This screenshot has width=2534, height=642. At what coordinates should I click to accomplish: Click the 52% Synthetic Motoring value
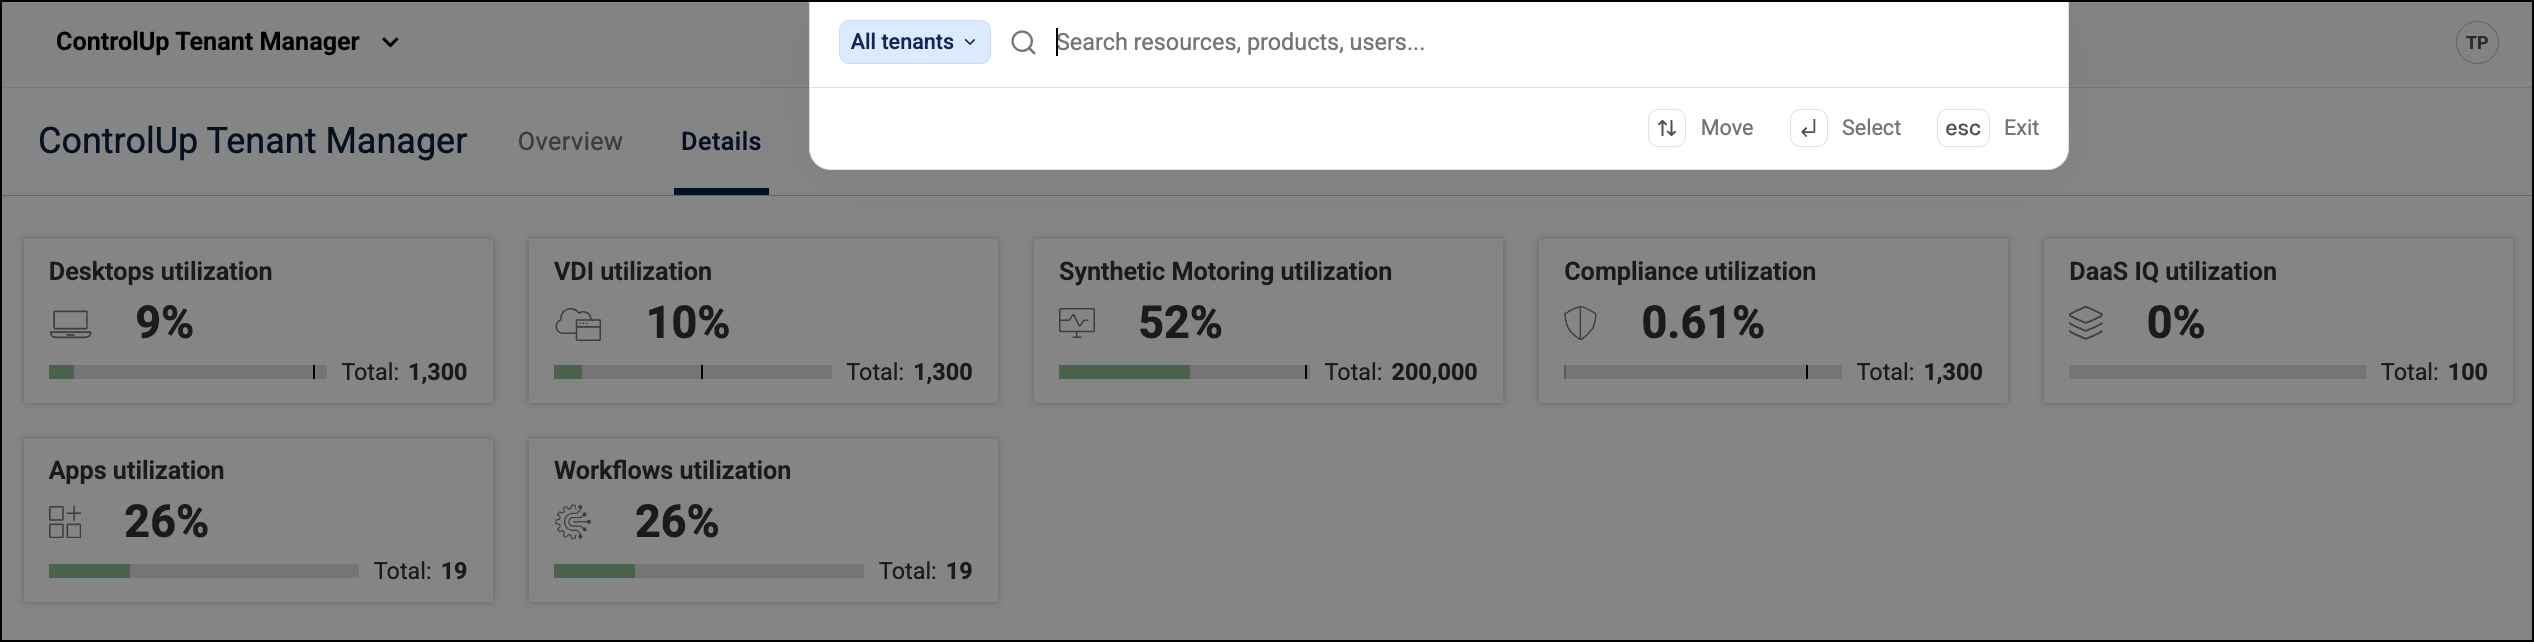[x=1180, y=323]
